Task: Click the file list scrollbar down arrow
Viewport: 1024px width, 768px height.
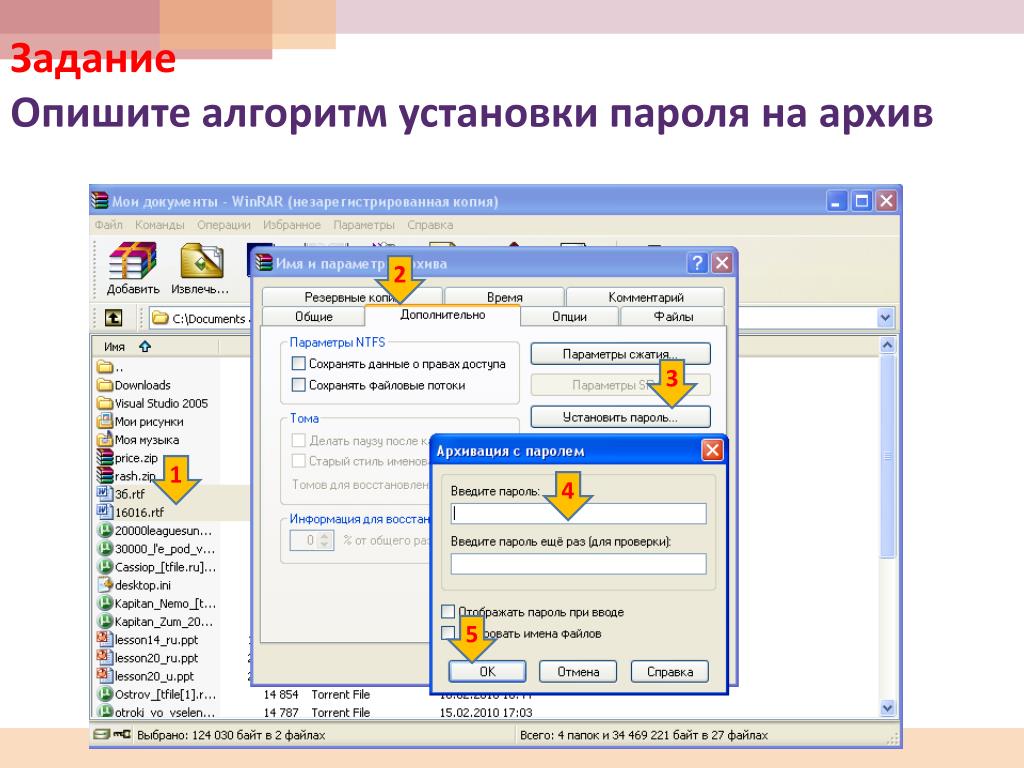Action: point(887,708)
